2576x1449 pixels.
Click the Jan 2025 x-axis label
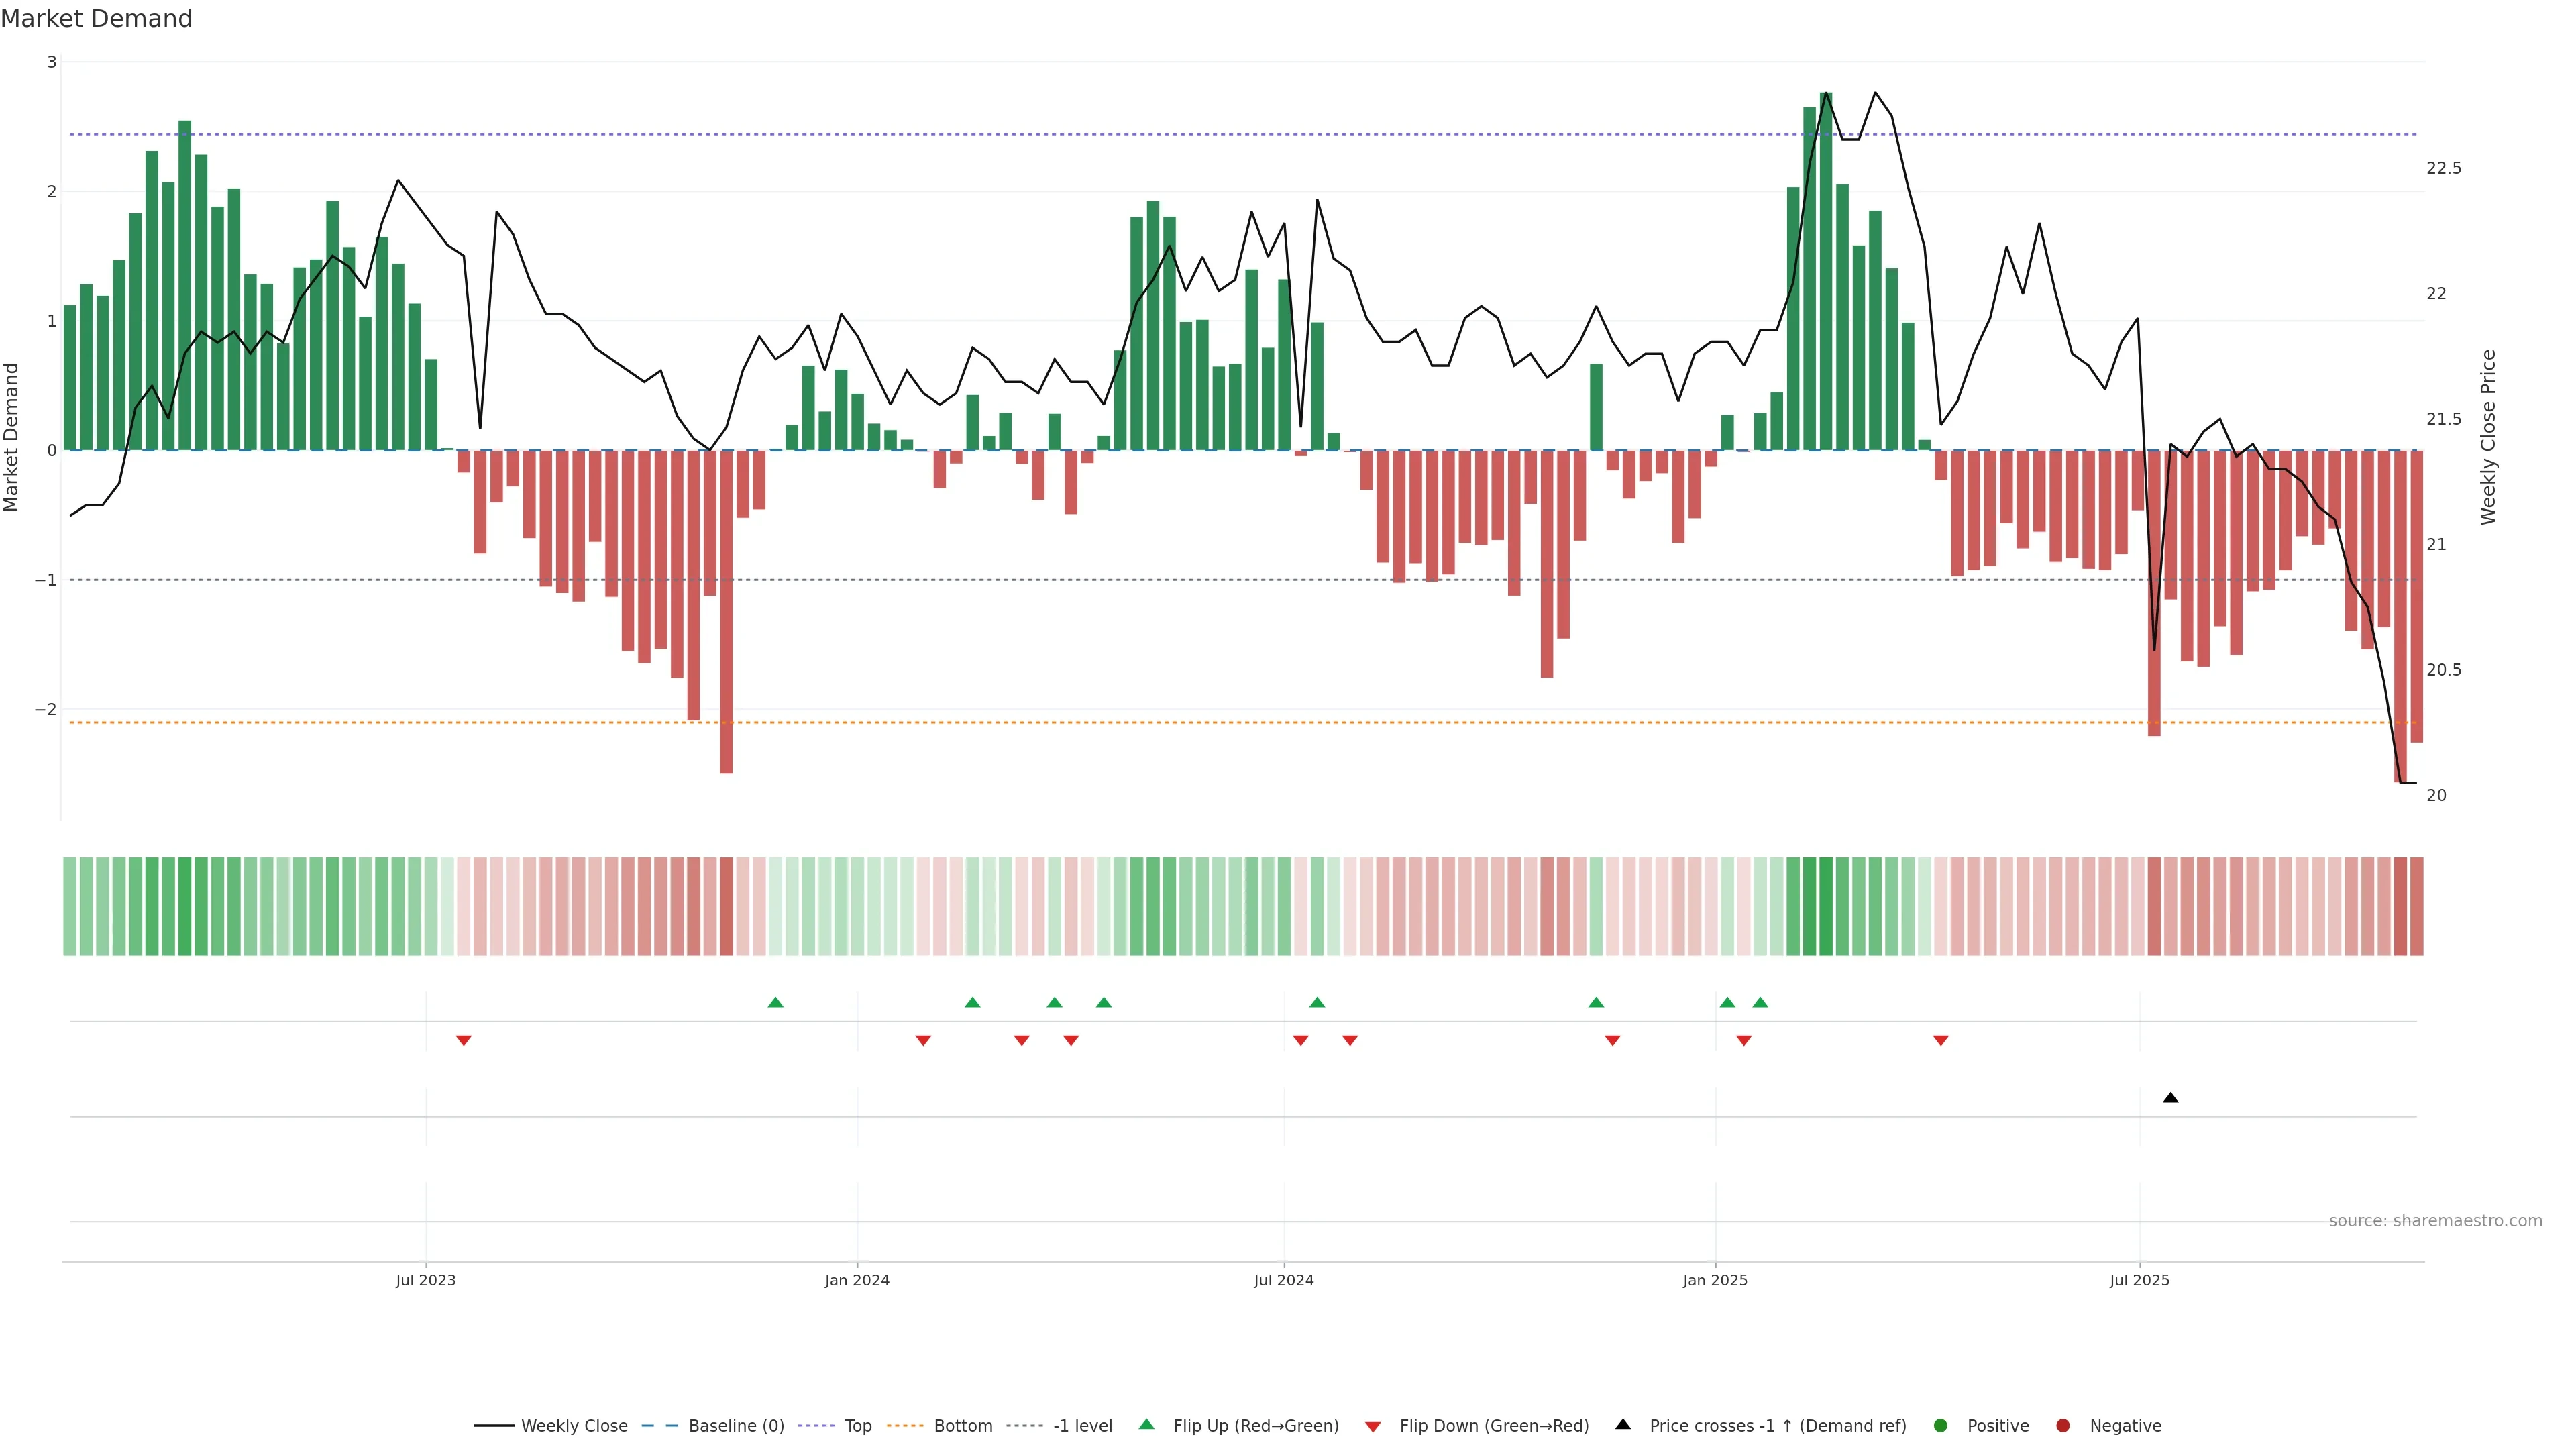click(x=1715, y=1280)
